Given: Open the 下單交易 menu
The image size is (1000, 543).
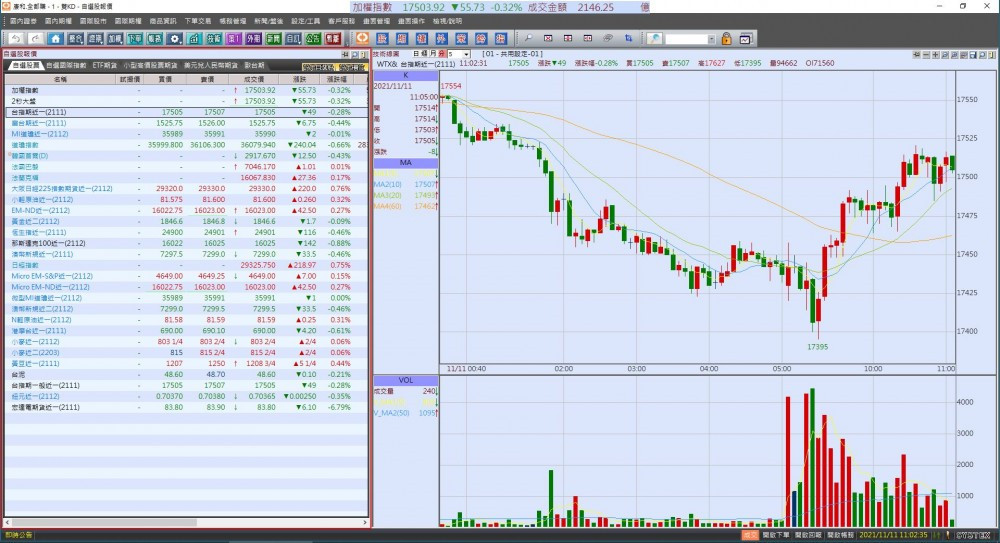Looking at the screenshot, I should tap(195, 20).
